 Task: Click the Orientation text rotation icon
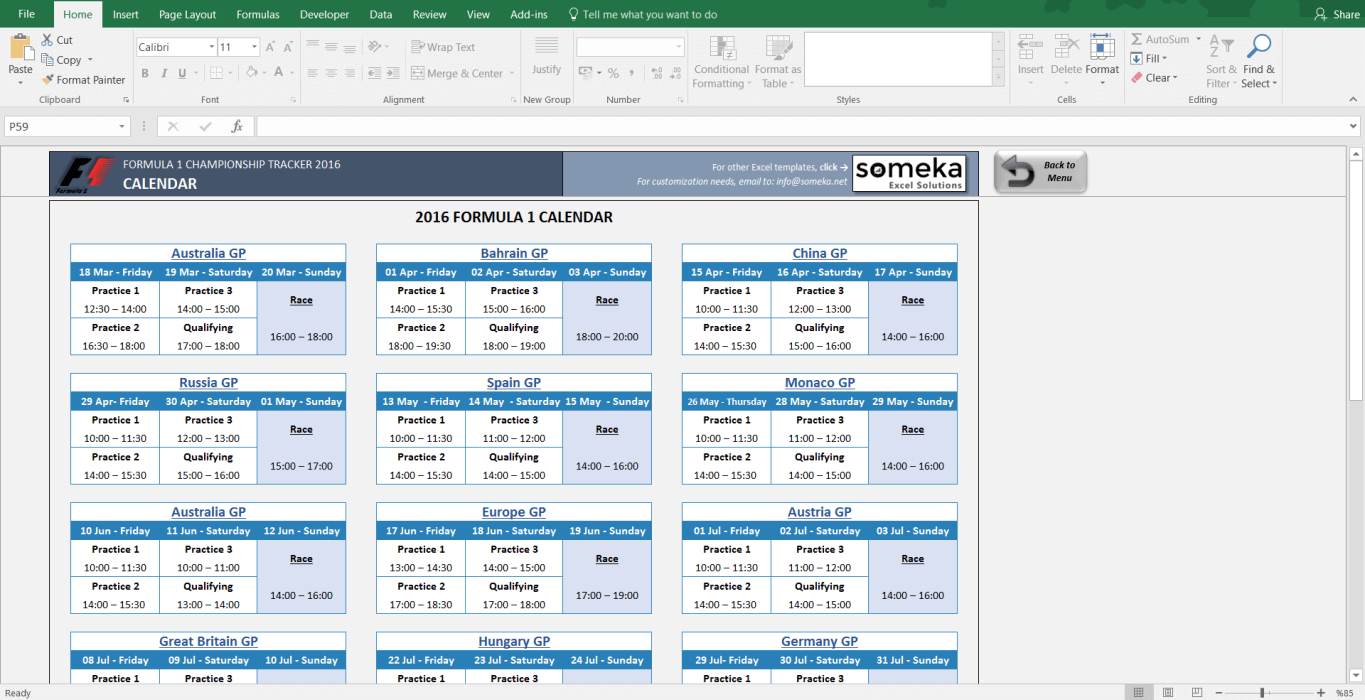(x=375, y=47)
